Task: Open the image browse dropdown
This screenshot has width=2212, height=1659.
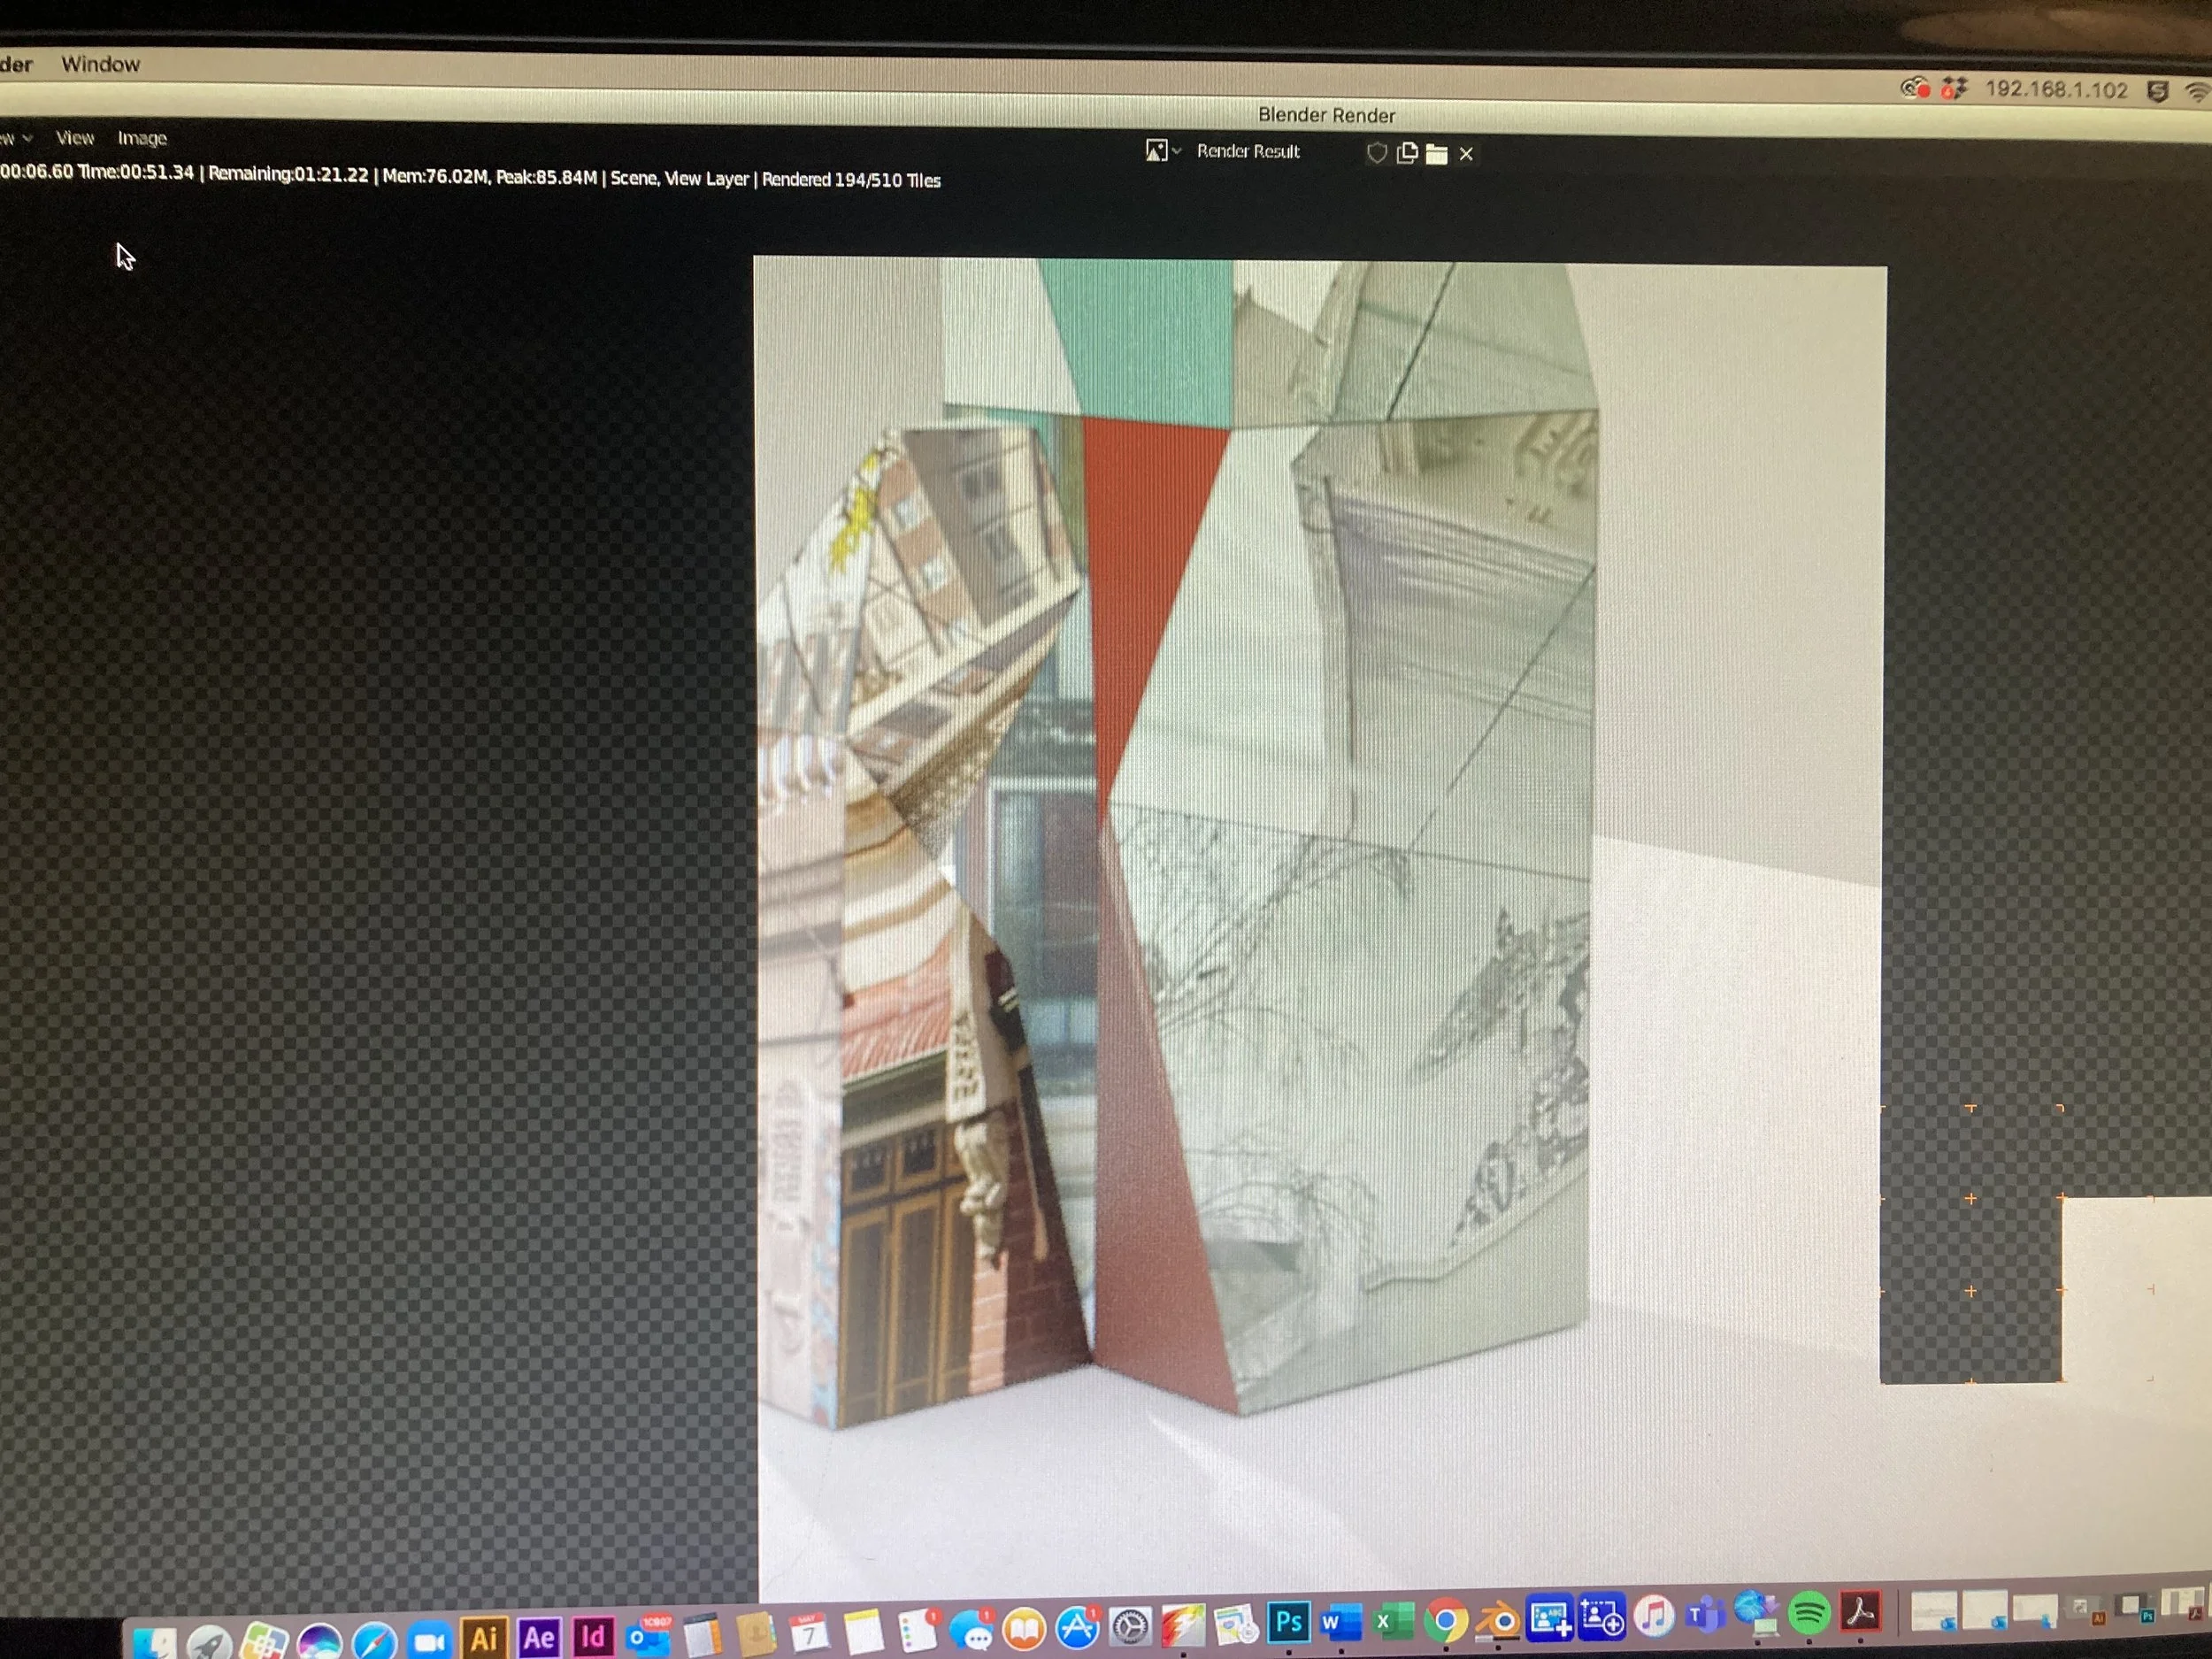Action: pos(1162,151)
